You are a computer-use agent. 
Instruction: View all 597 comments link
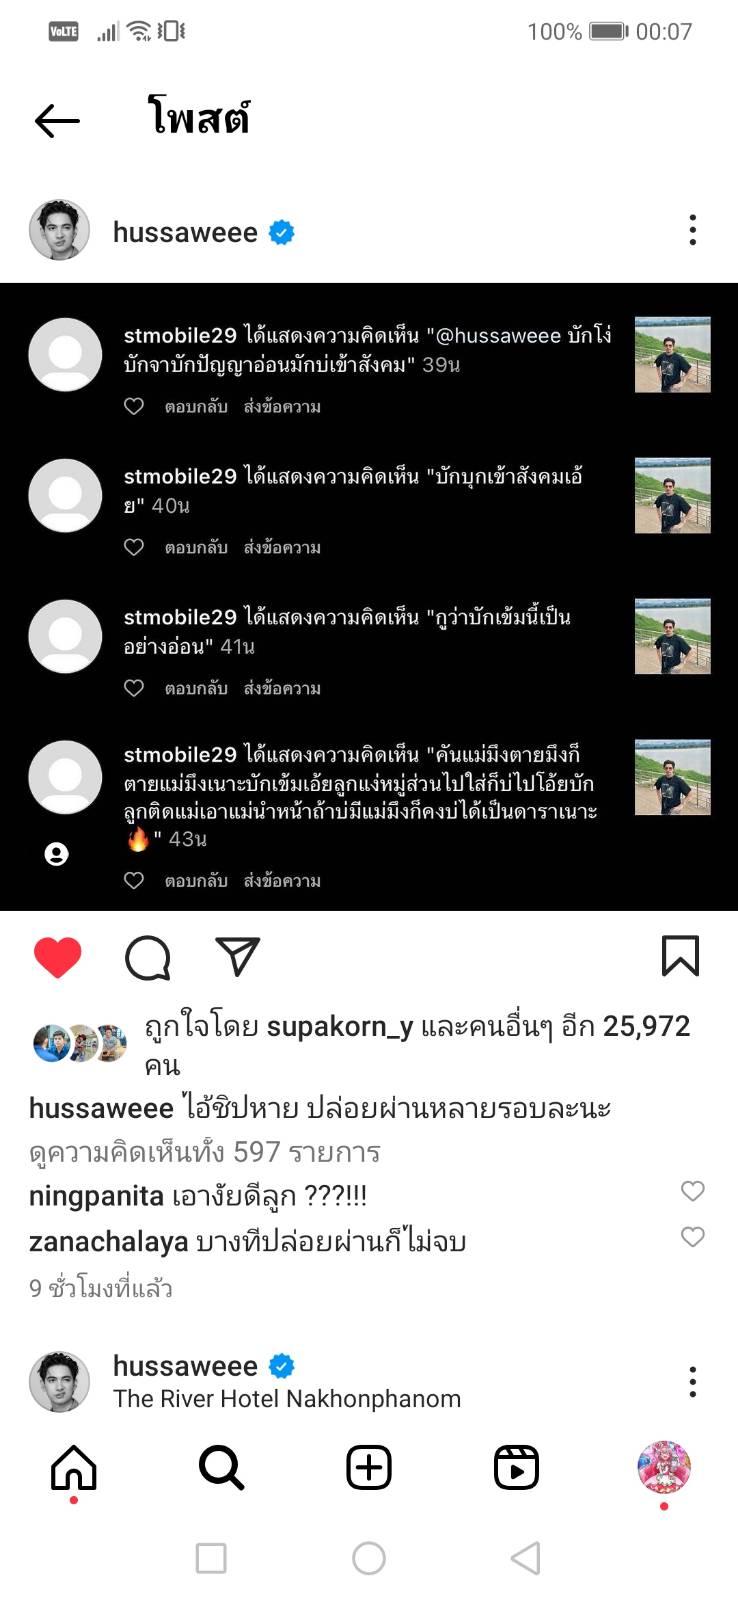[205, 1152]
